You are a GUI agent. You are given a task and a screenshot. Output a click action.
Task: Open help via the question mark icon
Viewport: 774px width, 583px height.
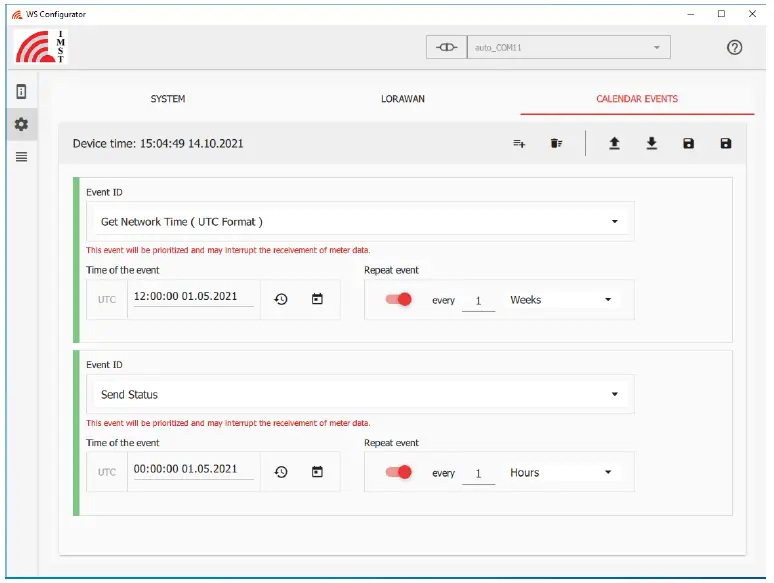(x=734, y=47)
